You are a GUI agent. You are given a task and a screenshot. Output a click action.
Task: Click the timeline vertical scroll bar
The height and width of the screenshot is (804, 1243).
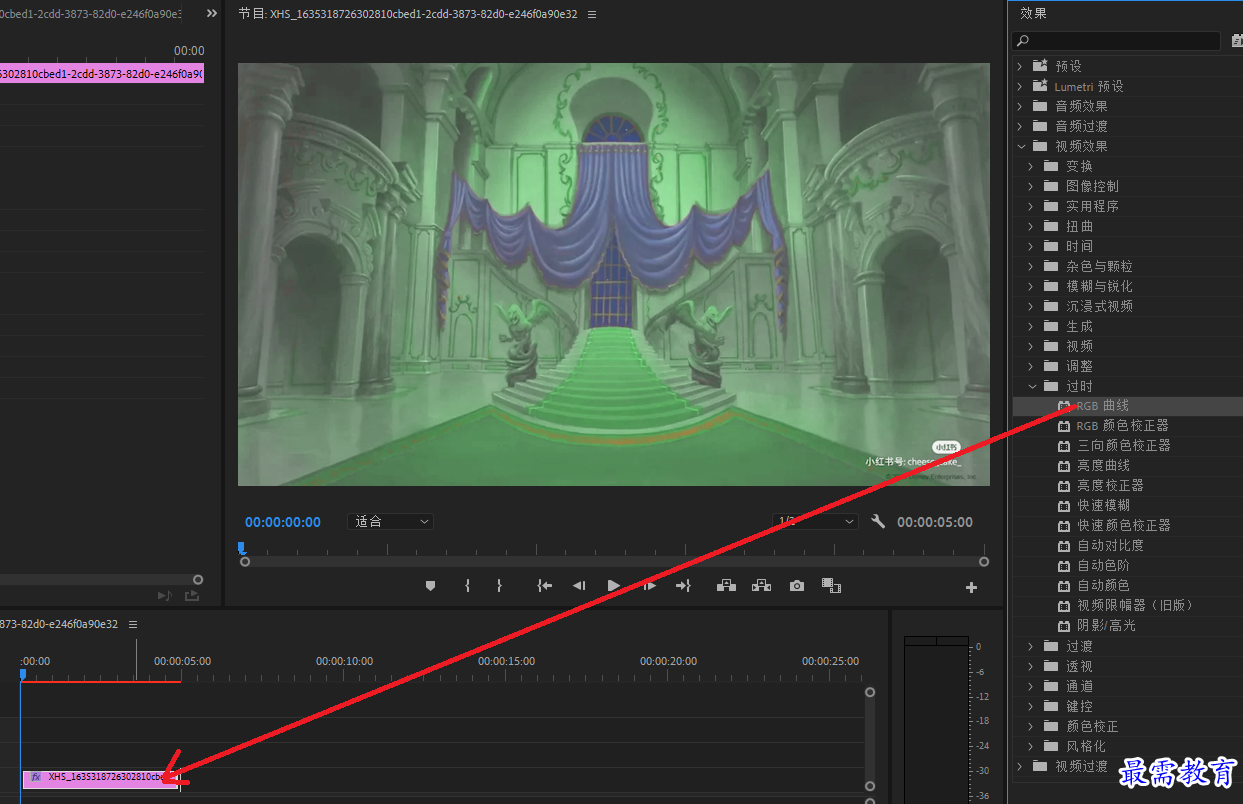coord(870,739)
